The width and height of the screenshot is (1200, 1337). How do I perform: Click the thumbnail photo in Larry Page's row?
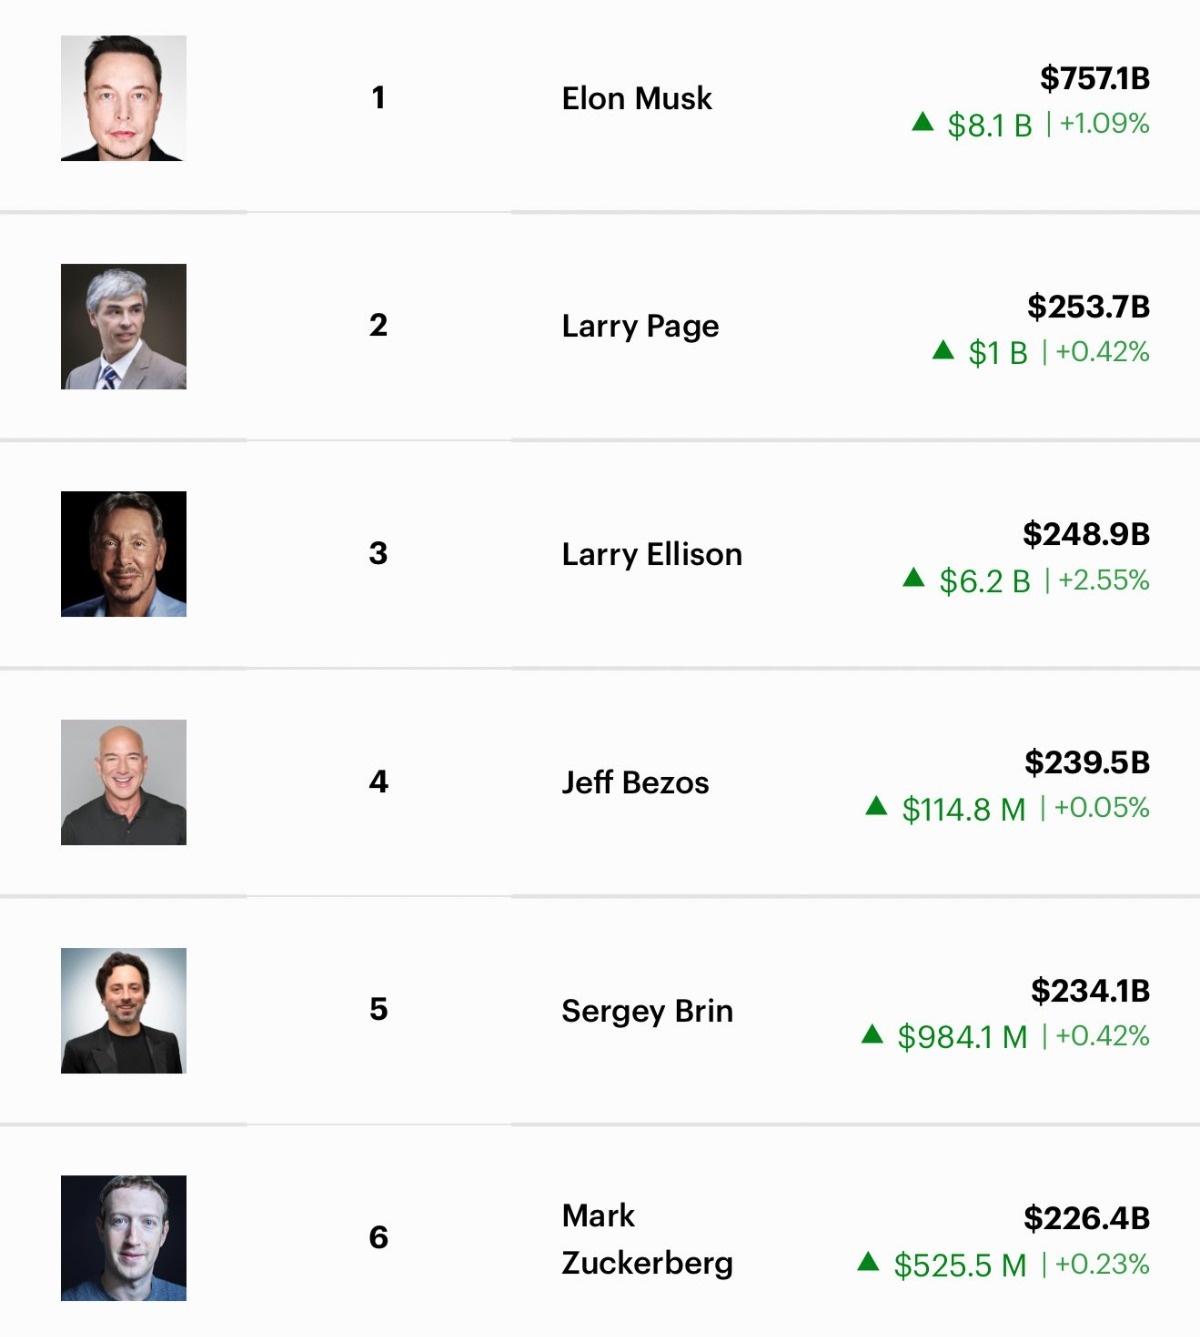pyautogui.click(x=124, y=326)
